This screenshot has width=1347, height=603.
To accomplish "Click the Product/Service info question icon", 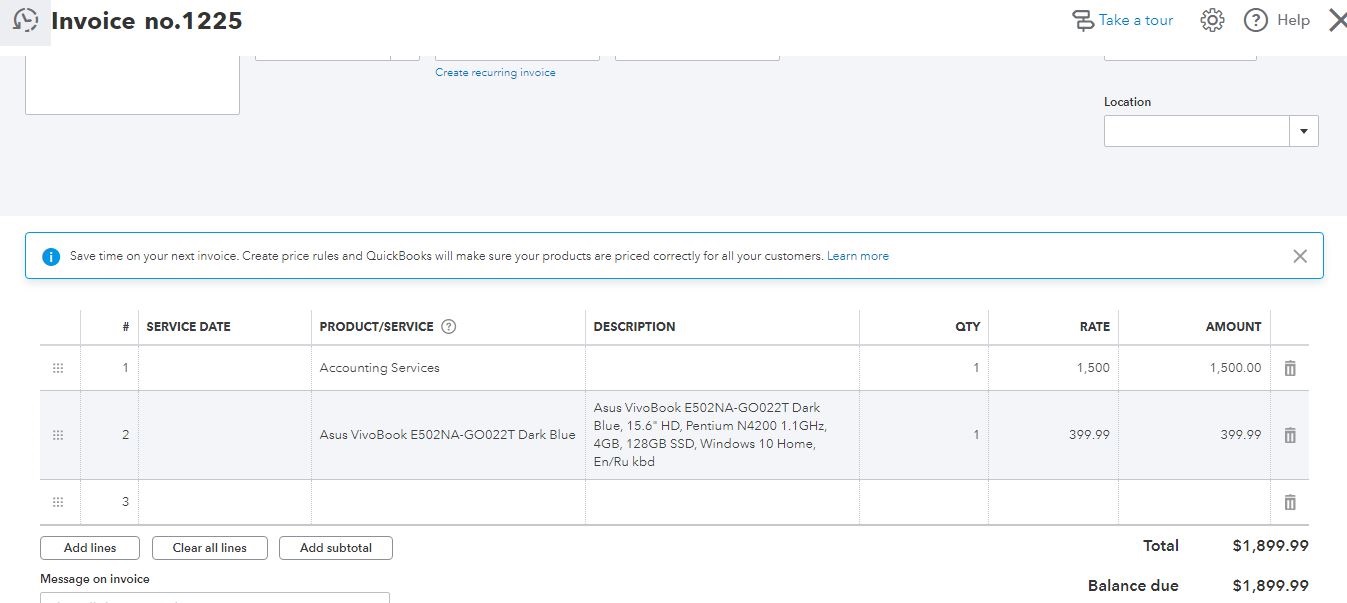I will click(x=449, y=327).
